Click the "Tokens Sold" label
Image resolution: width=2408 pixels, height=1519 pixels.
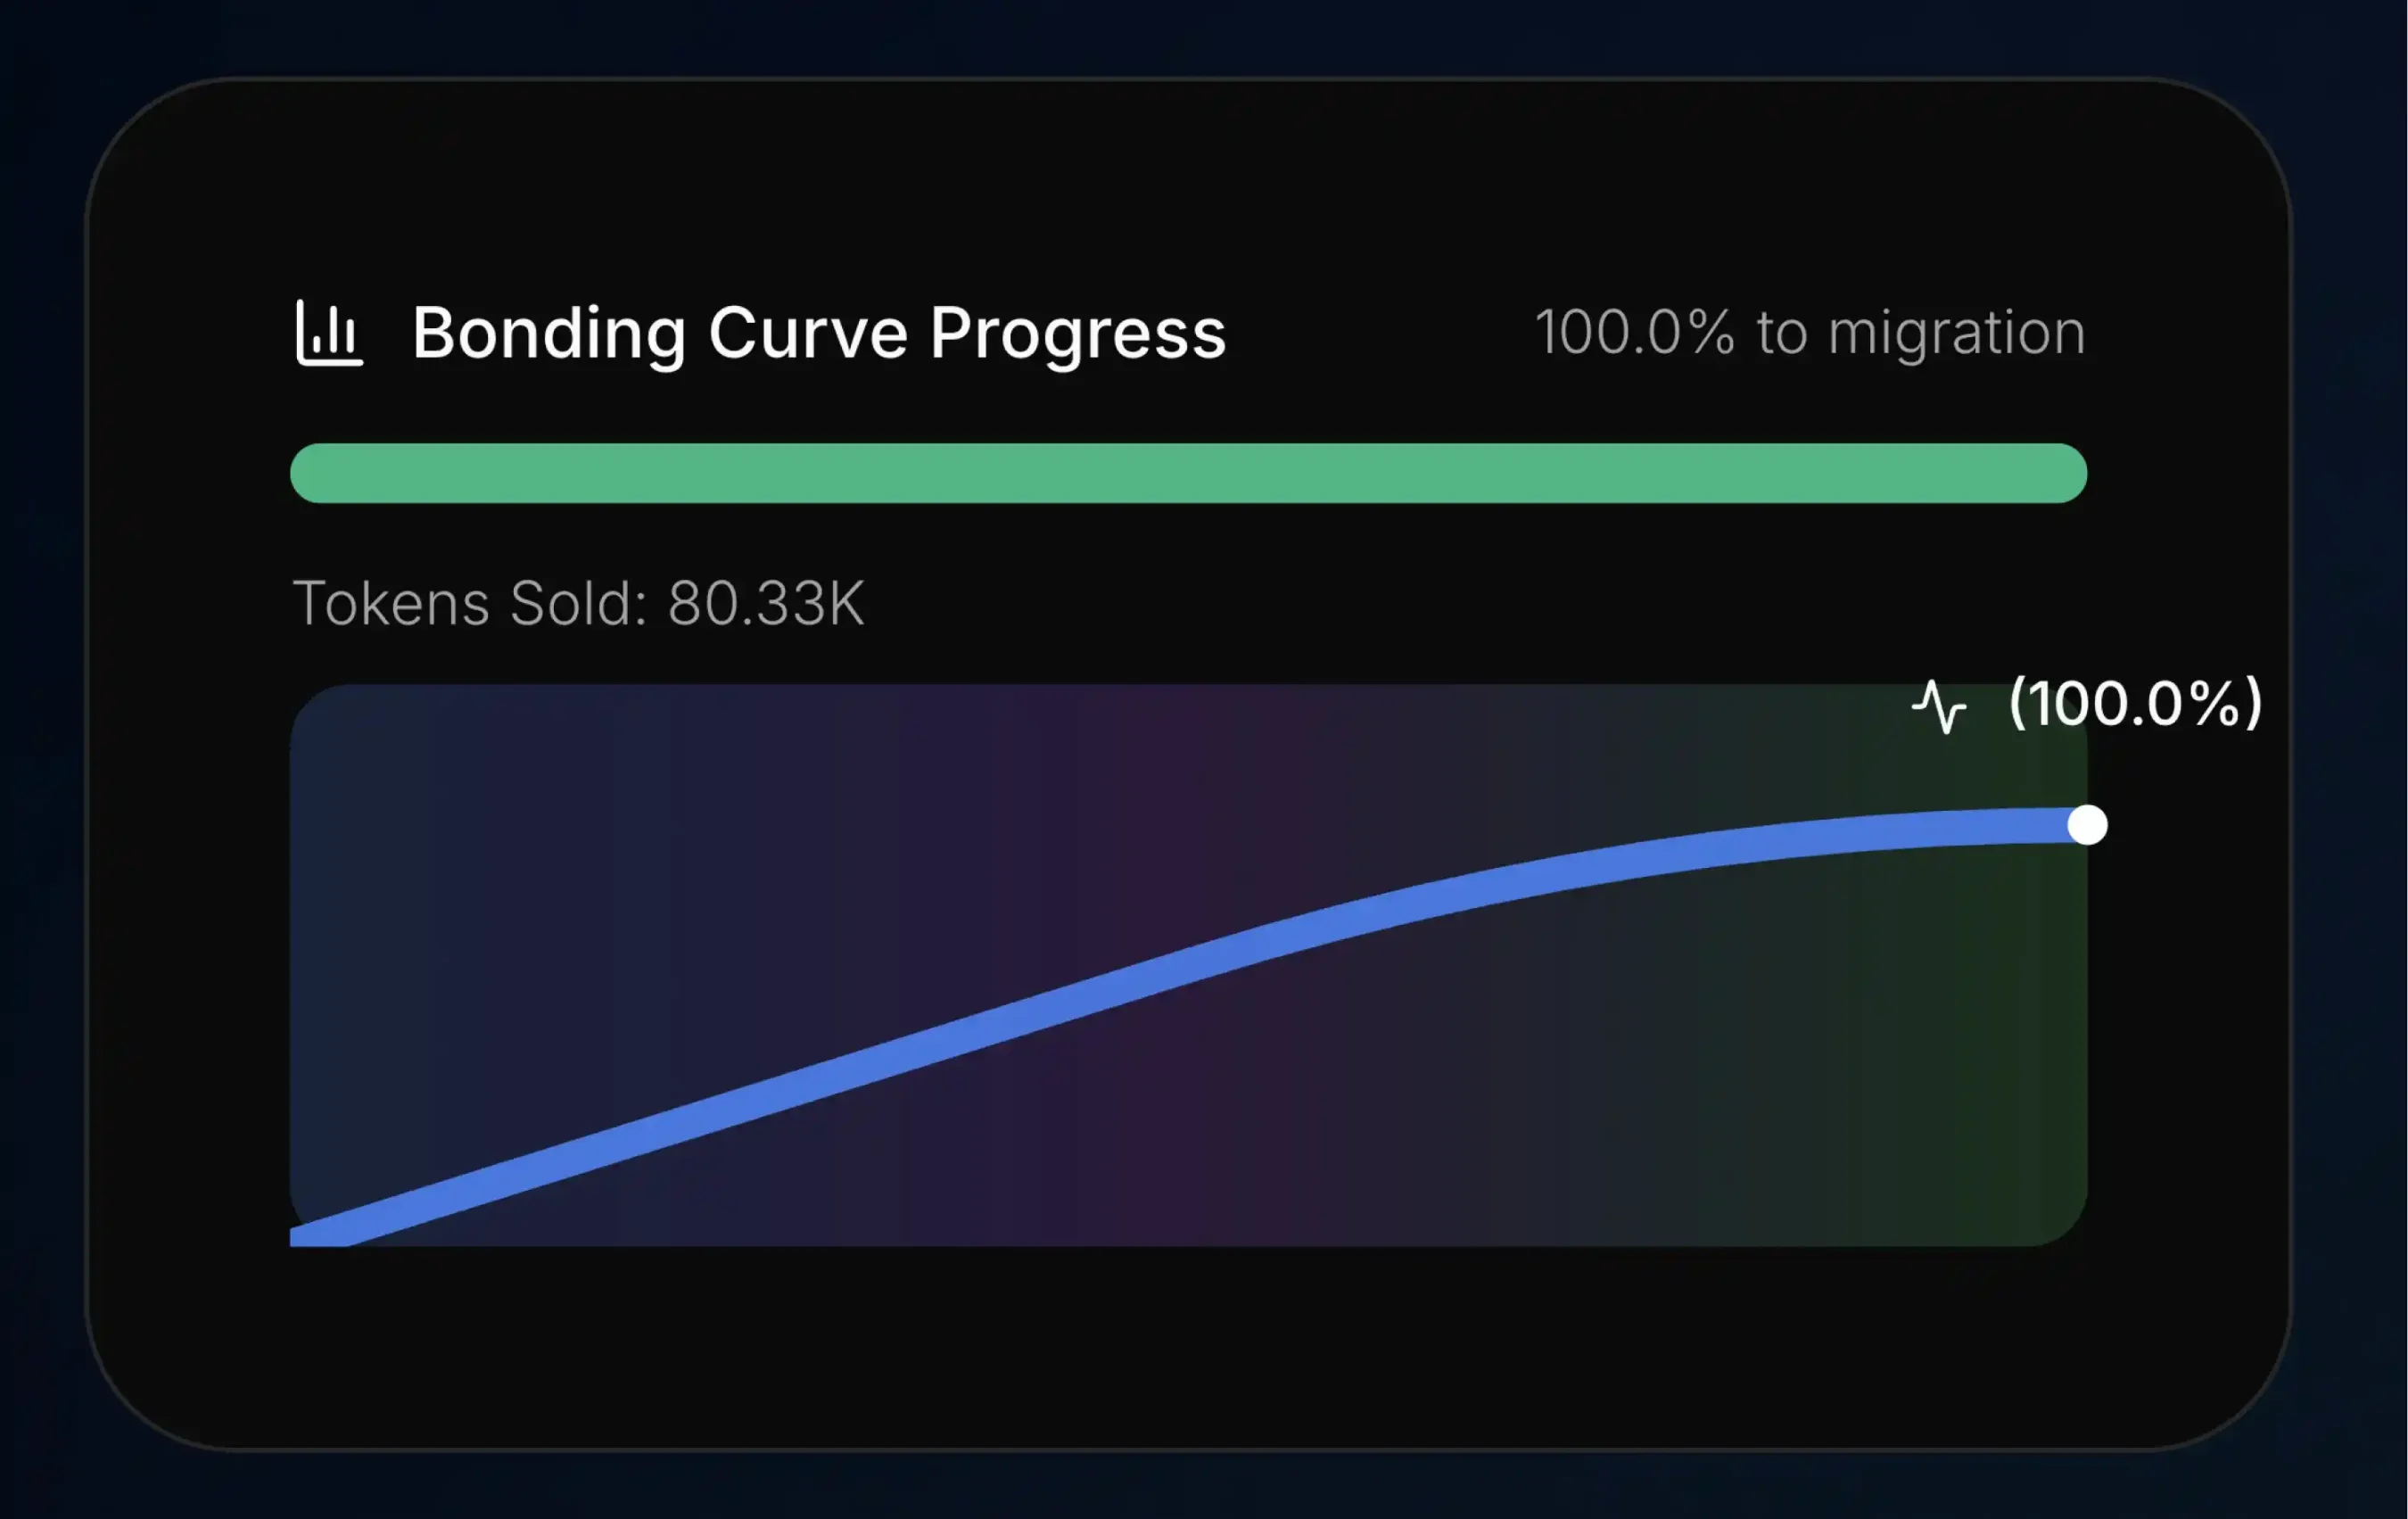coord(468,603)
